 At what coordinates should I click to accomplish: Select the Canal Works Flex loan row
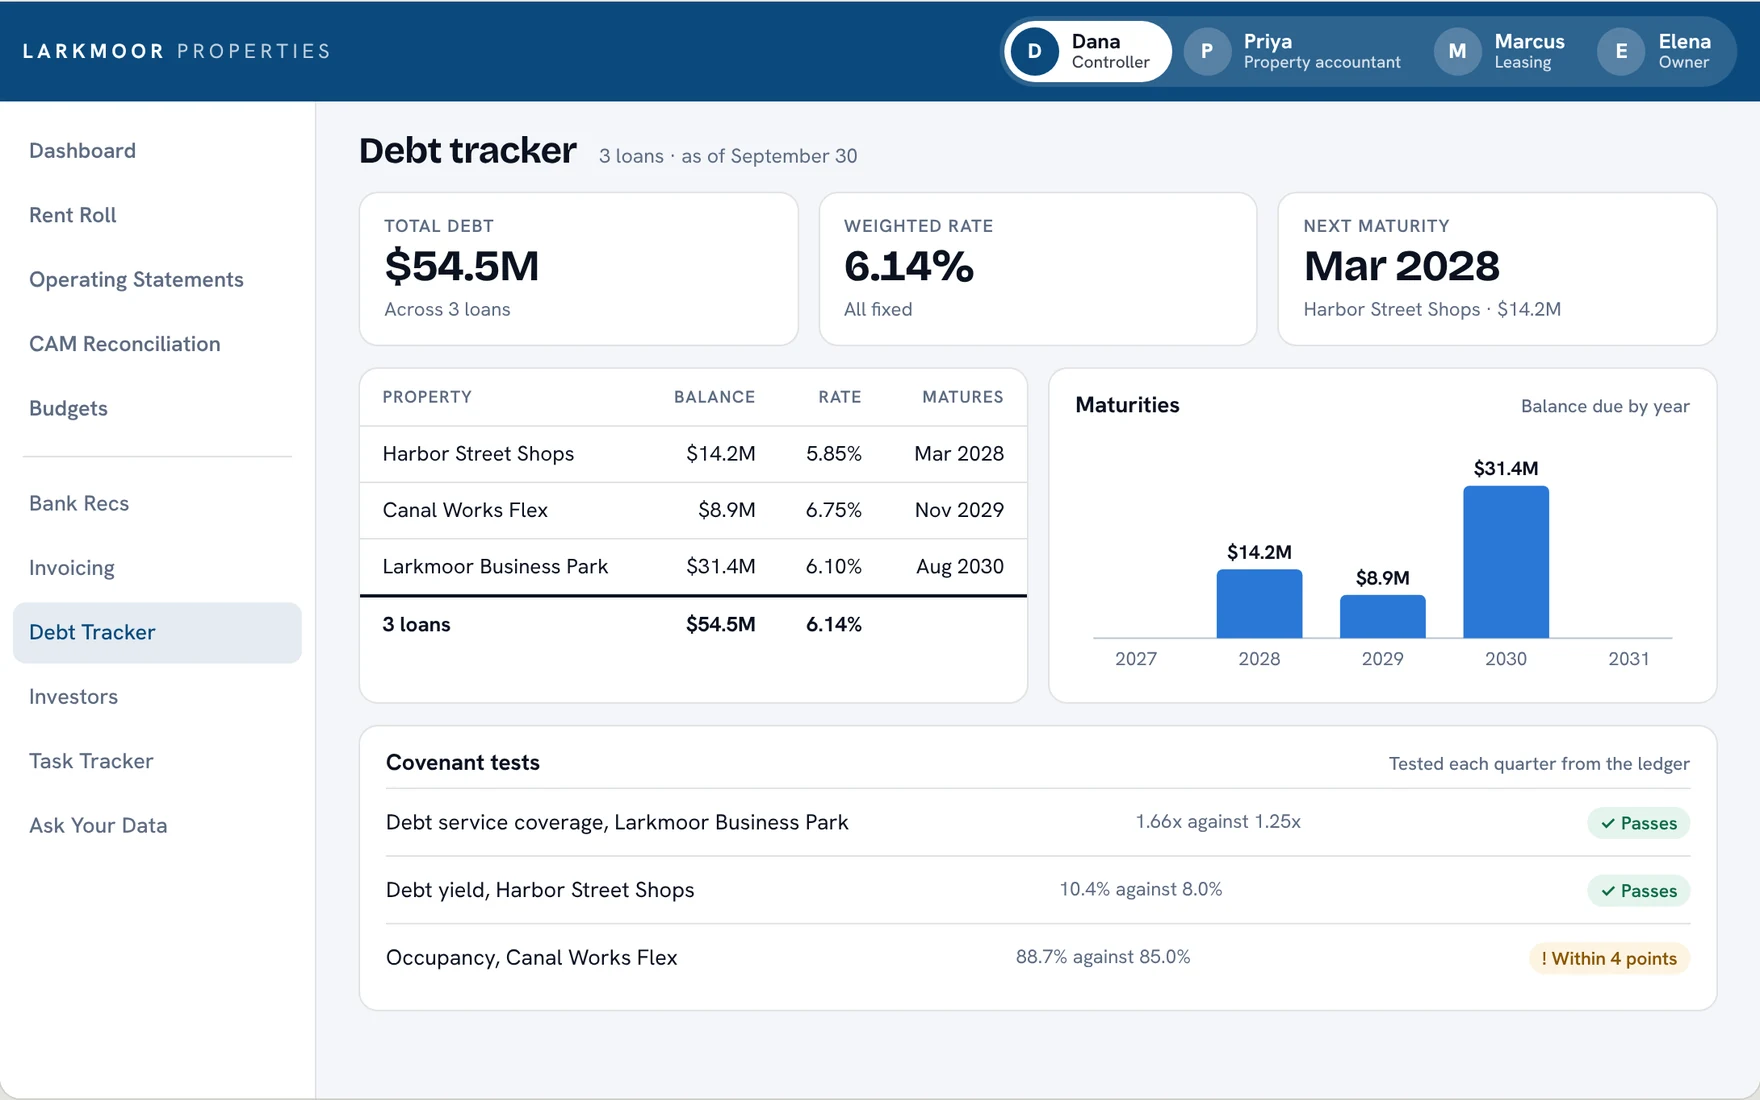click(693, 510)
